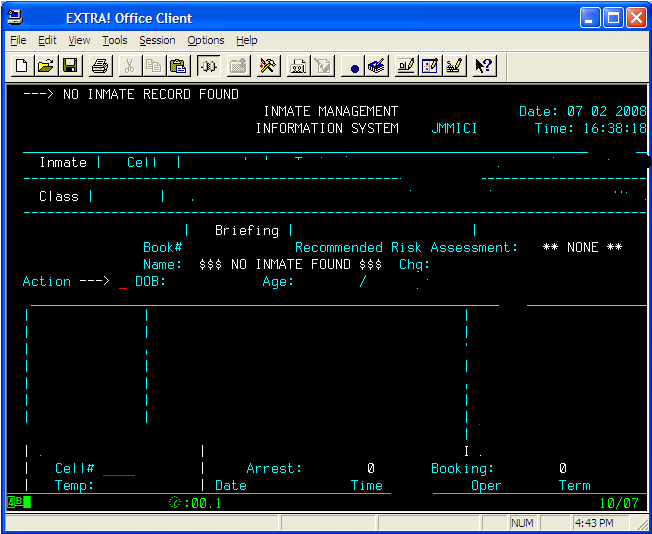Image resolution: width=652 pixels, height=534 pixels.
Task: Open the Edit menu
Action: pyautogui.click(x=47, y=40)
